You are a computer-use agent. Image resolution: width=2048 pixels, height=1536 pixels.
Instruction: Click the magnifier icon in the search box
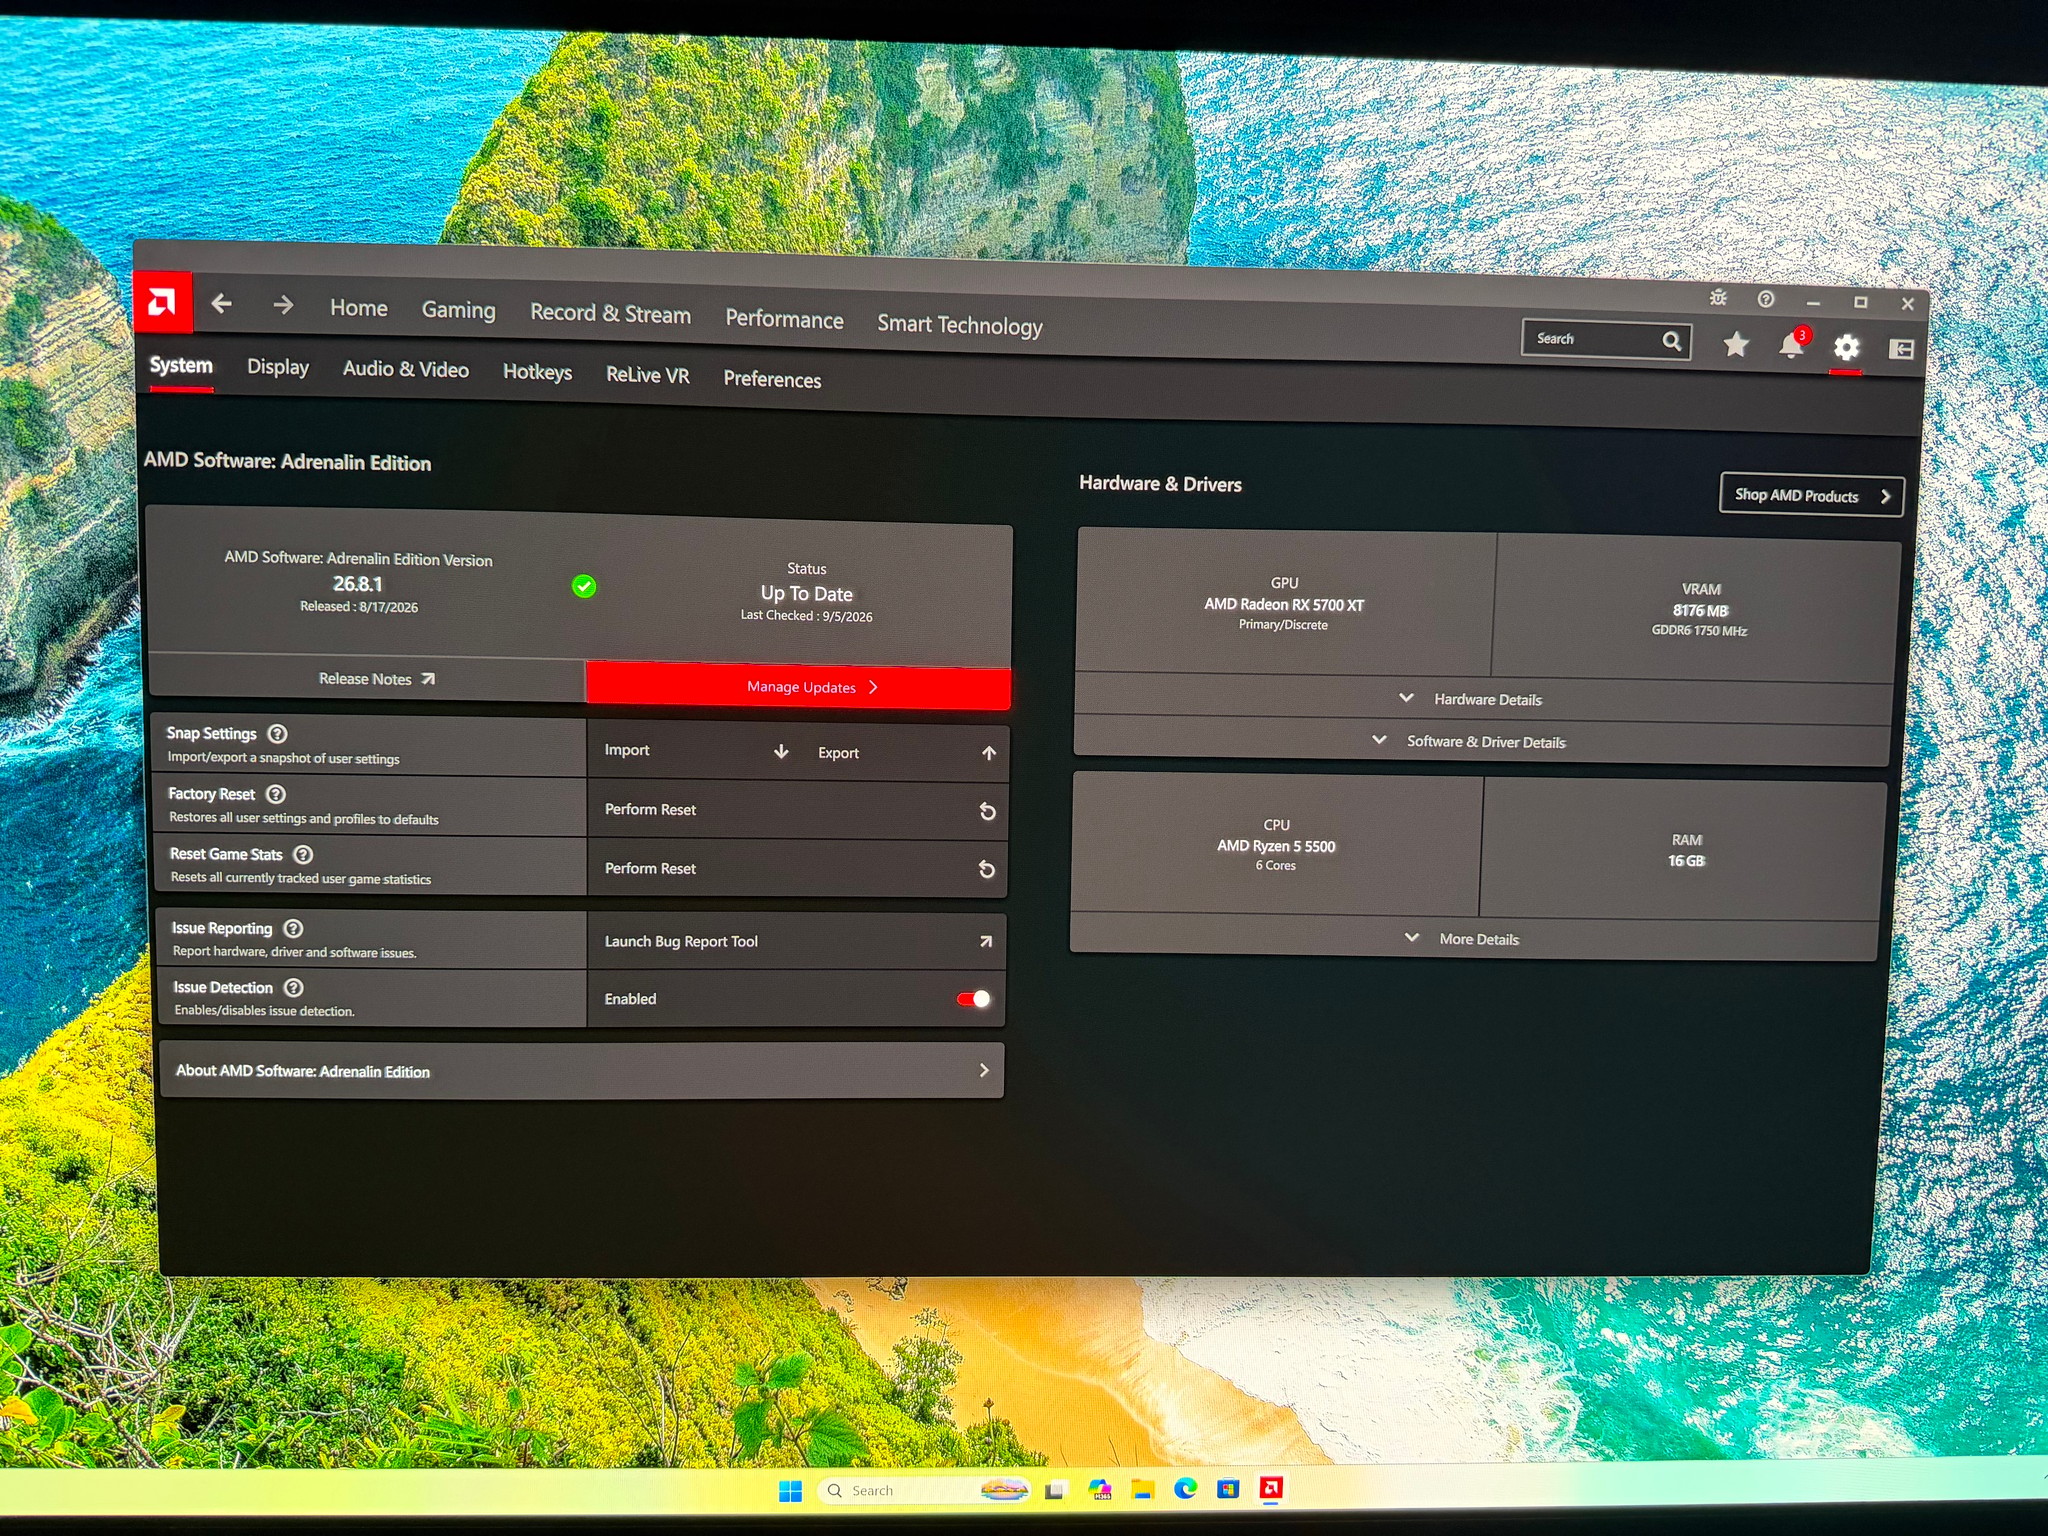[1671, 341]
